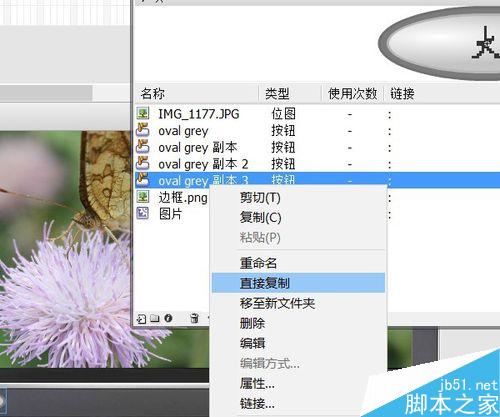Click the oval grey button symbol icon
This screenshot has height=417, width=500.
click(x=143, y=130)
